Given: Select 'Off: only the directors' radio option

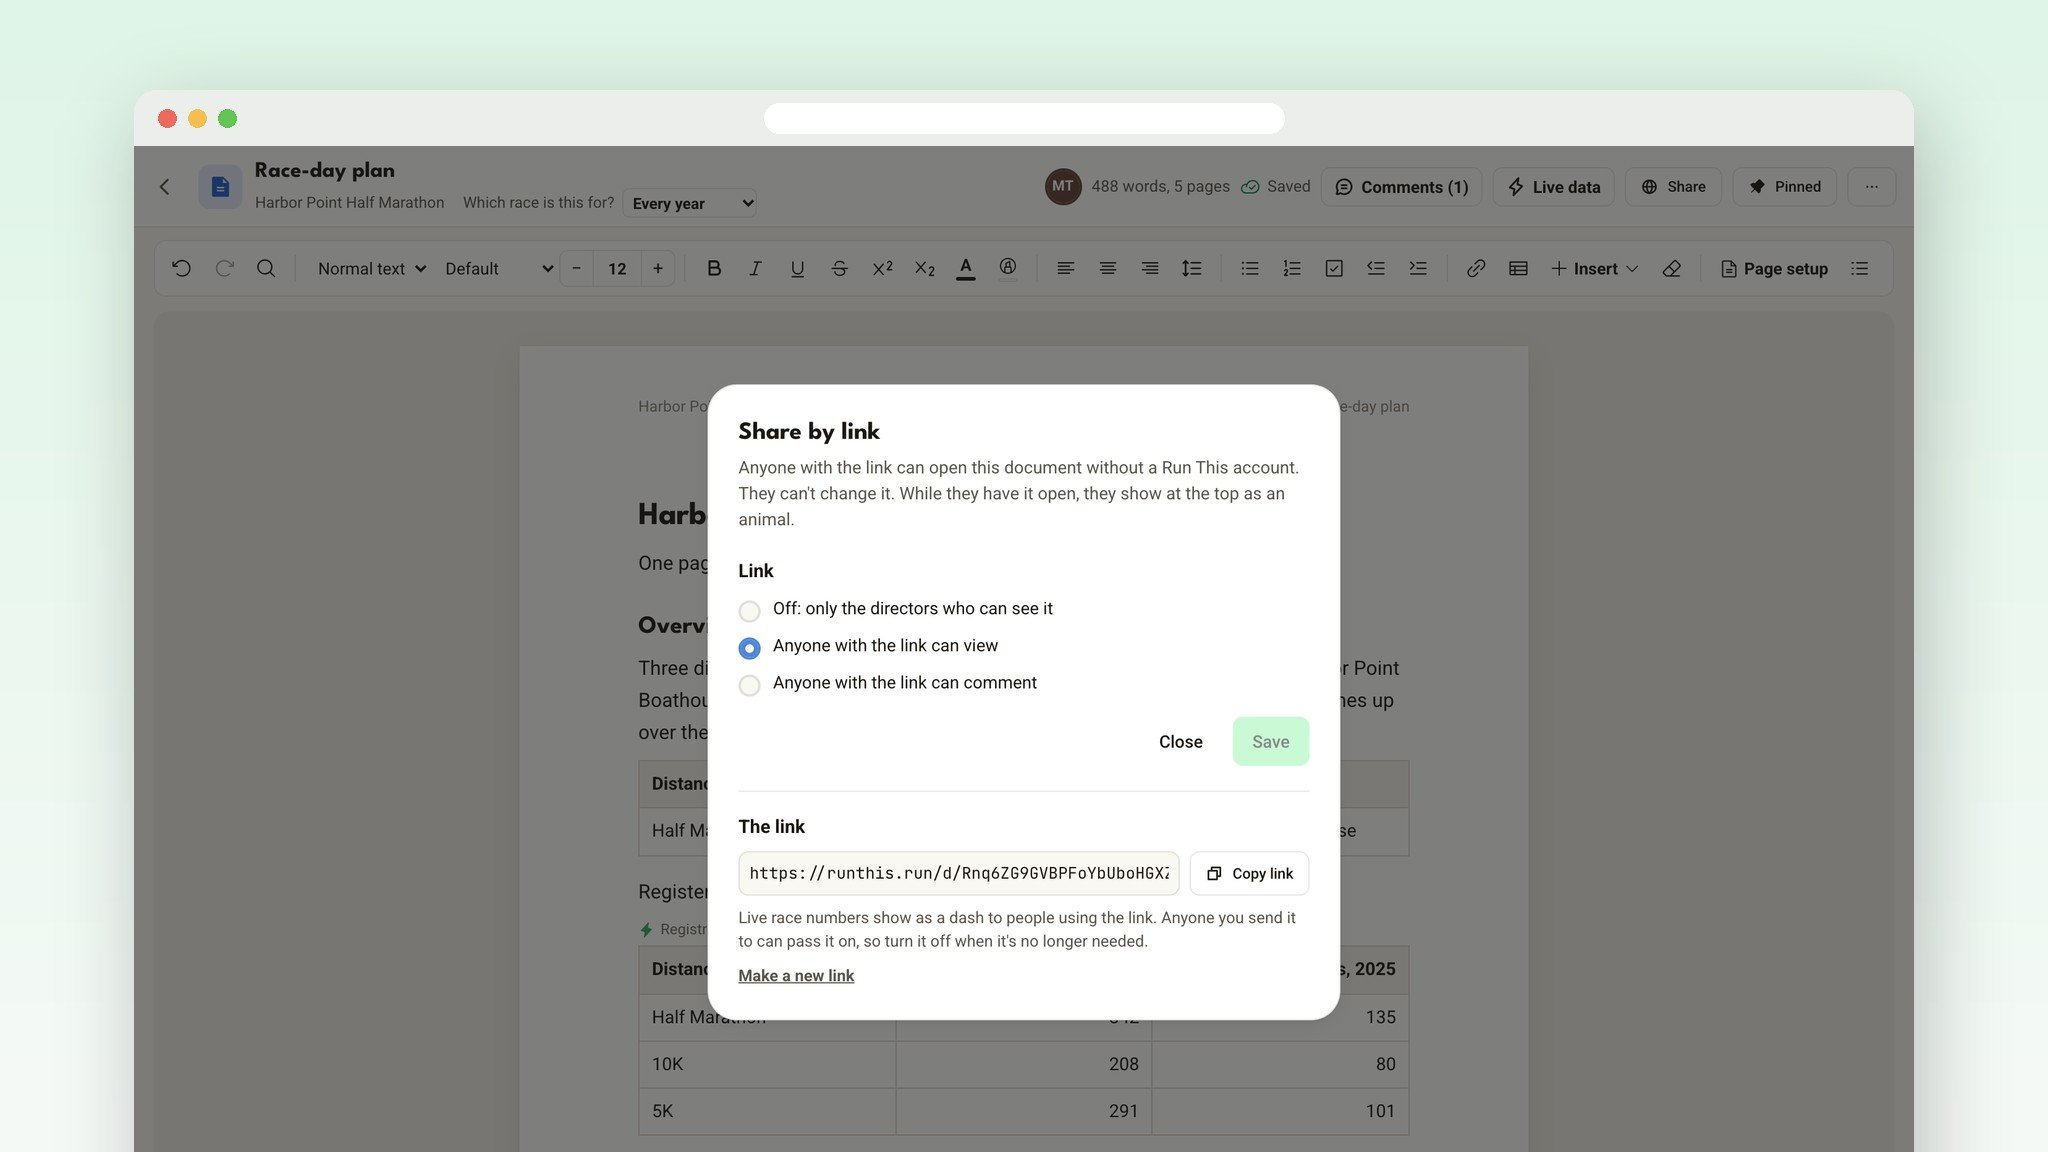Looking at the screenshot, I should click(x=749, y=610).
